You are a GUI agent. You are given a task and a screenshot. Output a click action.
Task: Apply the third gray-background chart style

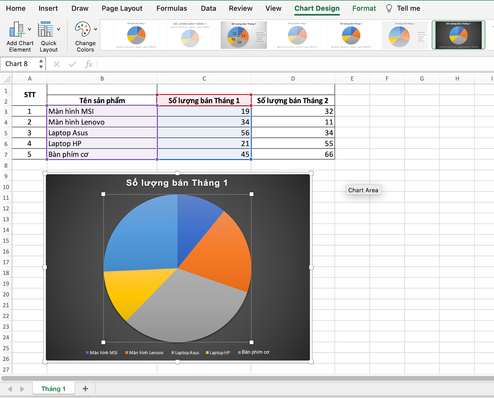pyautogui.click(x=244, y=35)
